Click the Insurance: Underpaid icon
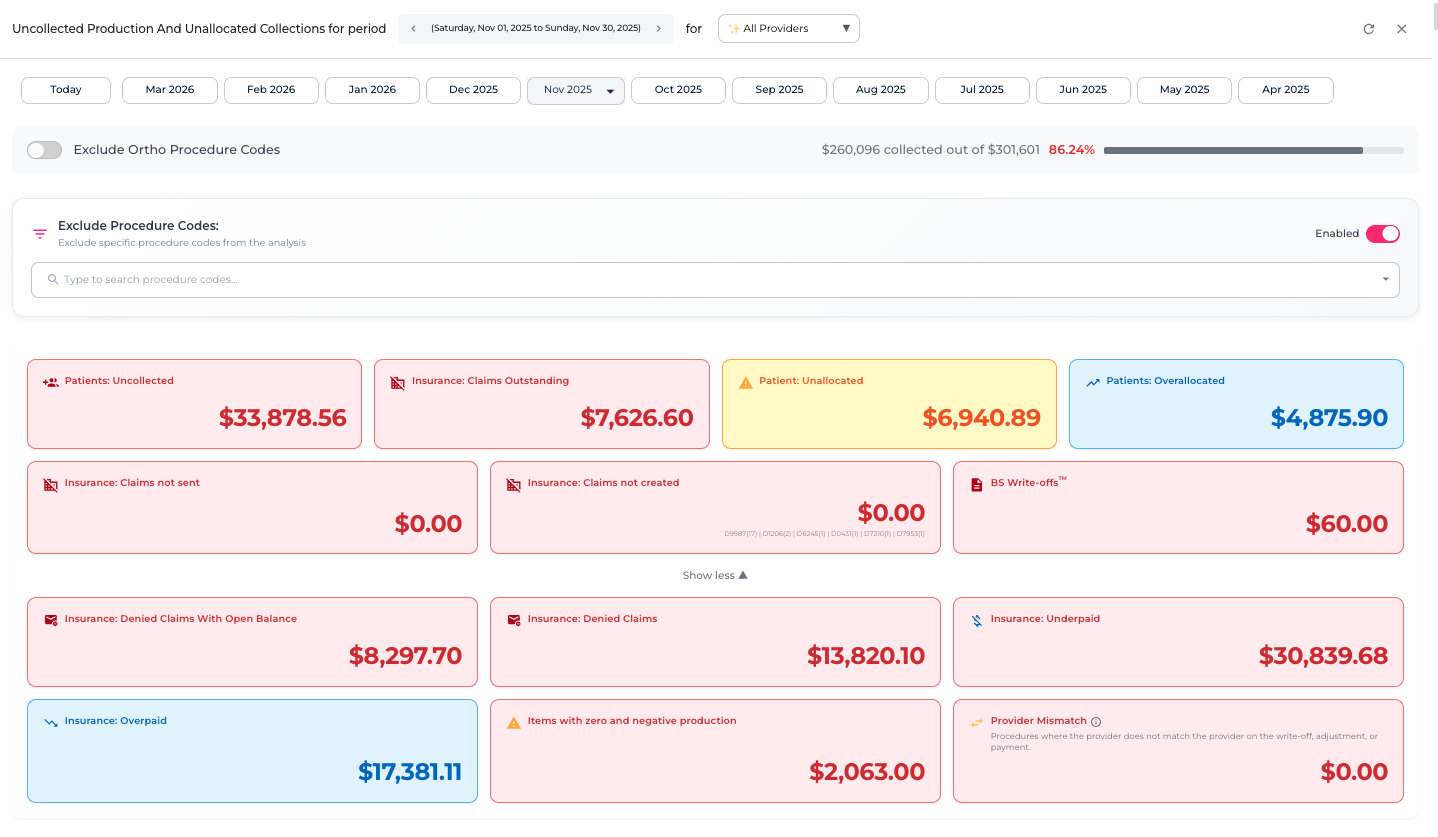Viewport: 1438px width, 837px height. 976,620
